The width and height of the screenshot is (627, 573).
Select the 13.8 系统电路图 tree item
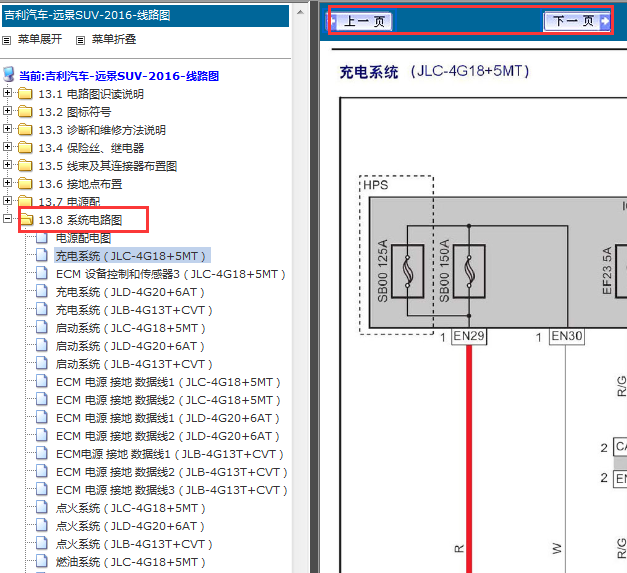(80, 220)
